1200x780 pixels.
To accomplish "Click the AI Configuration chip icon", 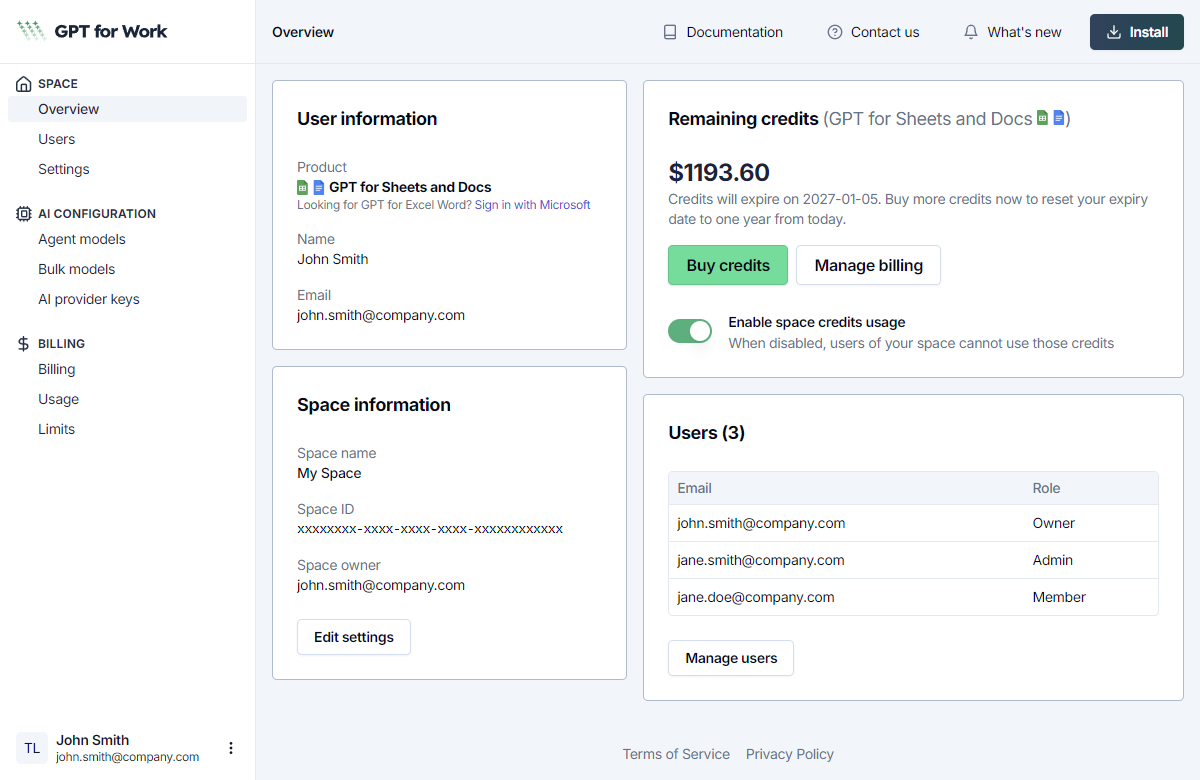I will pyautogui.click(x=24, y=214).
